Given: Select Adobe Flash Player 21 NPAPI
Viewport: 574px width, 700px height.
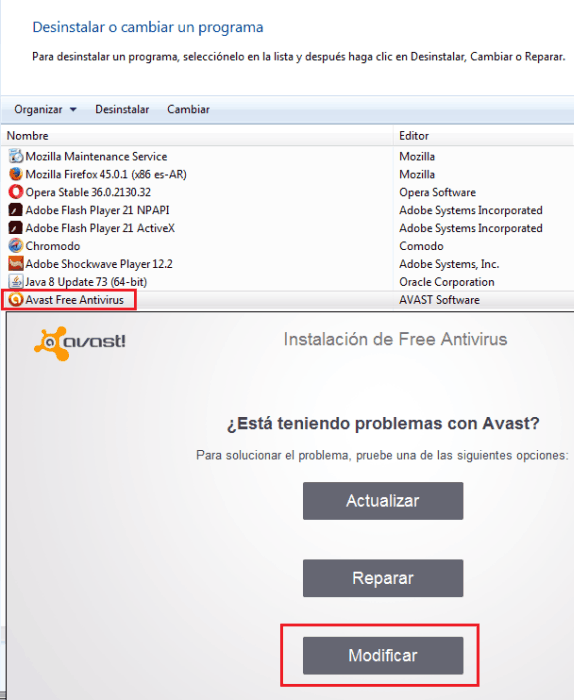Looking at the screenshot, I should click(287, 210).
